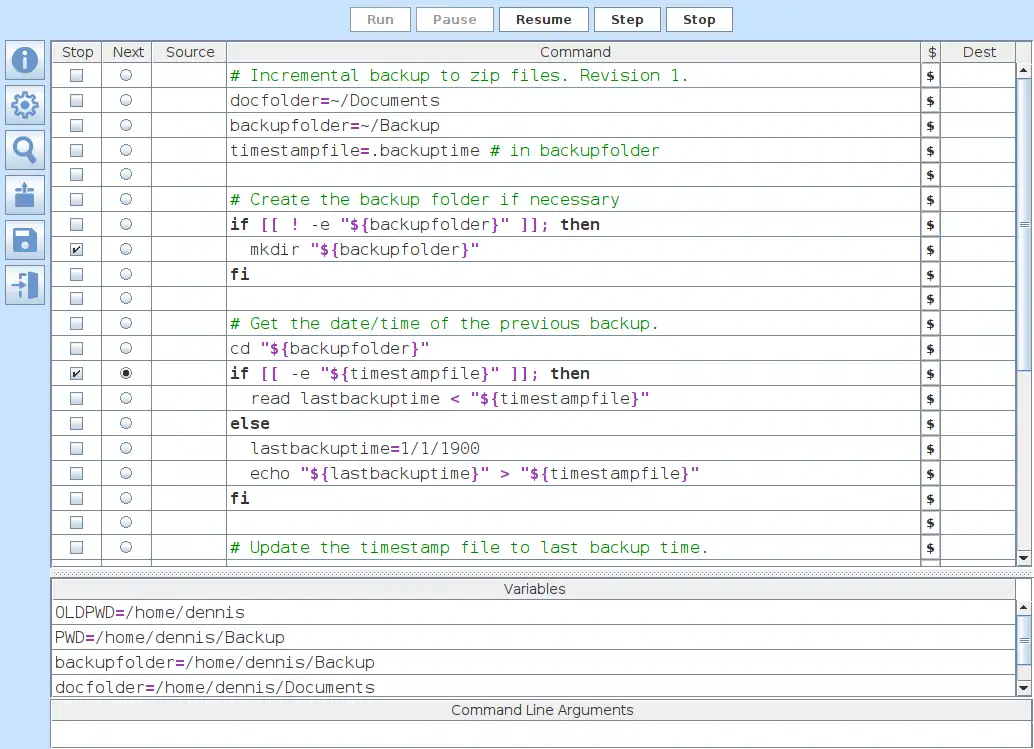Click the Command column header
Screen dimensions: 1034x749
pos(574,52)
